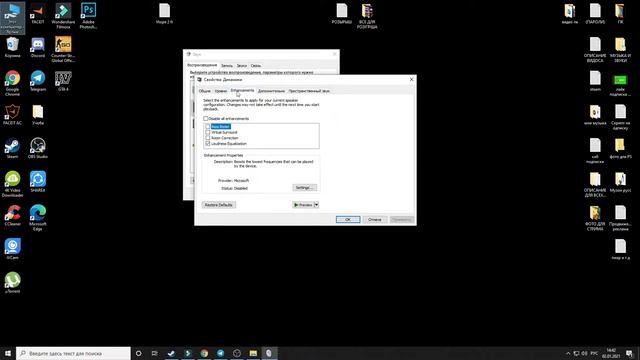The width and height of the screenshot is (640, 360).
Task: Select Запись tab in the Звук window
Action: (227, 66)
